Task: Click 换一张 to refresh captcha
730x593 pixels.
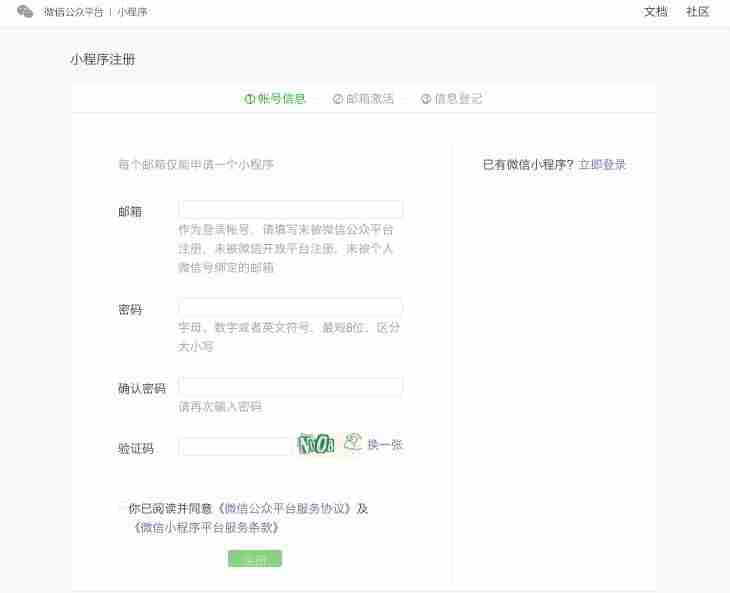Action: (x=385, y=445)
